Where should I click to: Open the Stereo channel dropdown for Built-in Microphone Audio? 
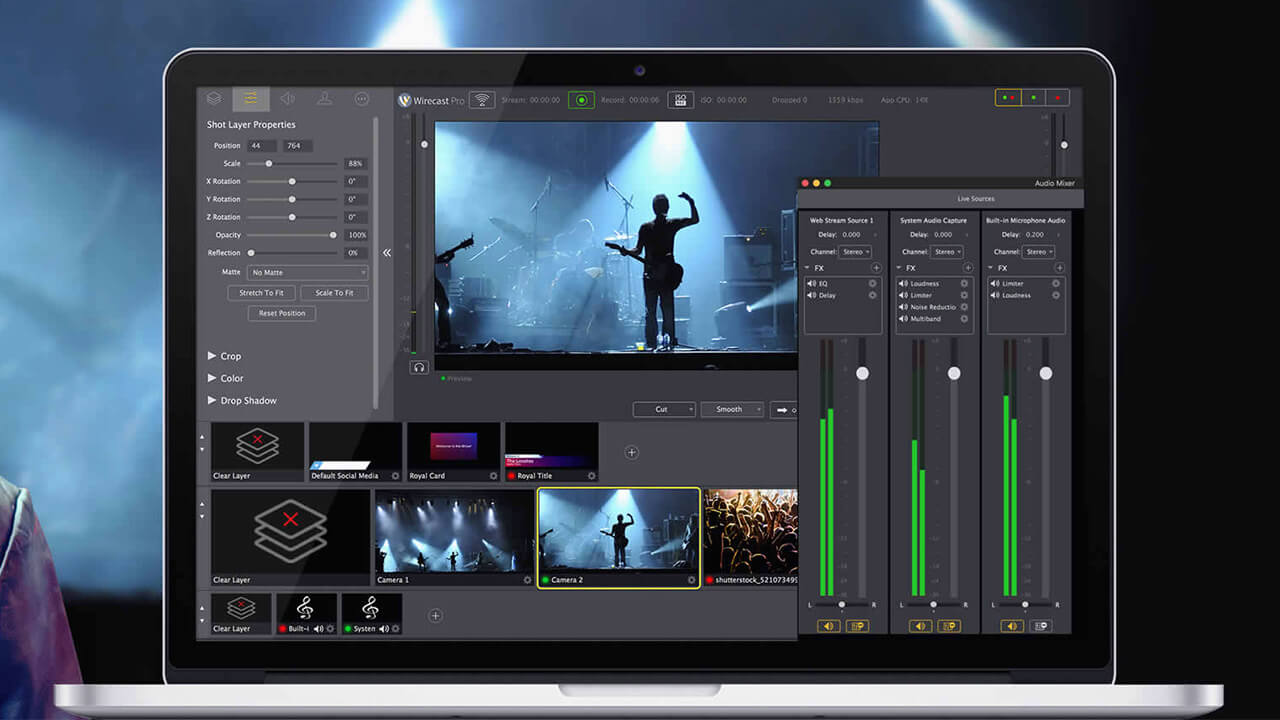[1040, 252]
